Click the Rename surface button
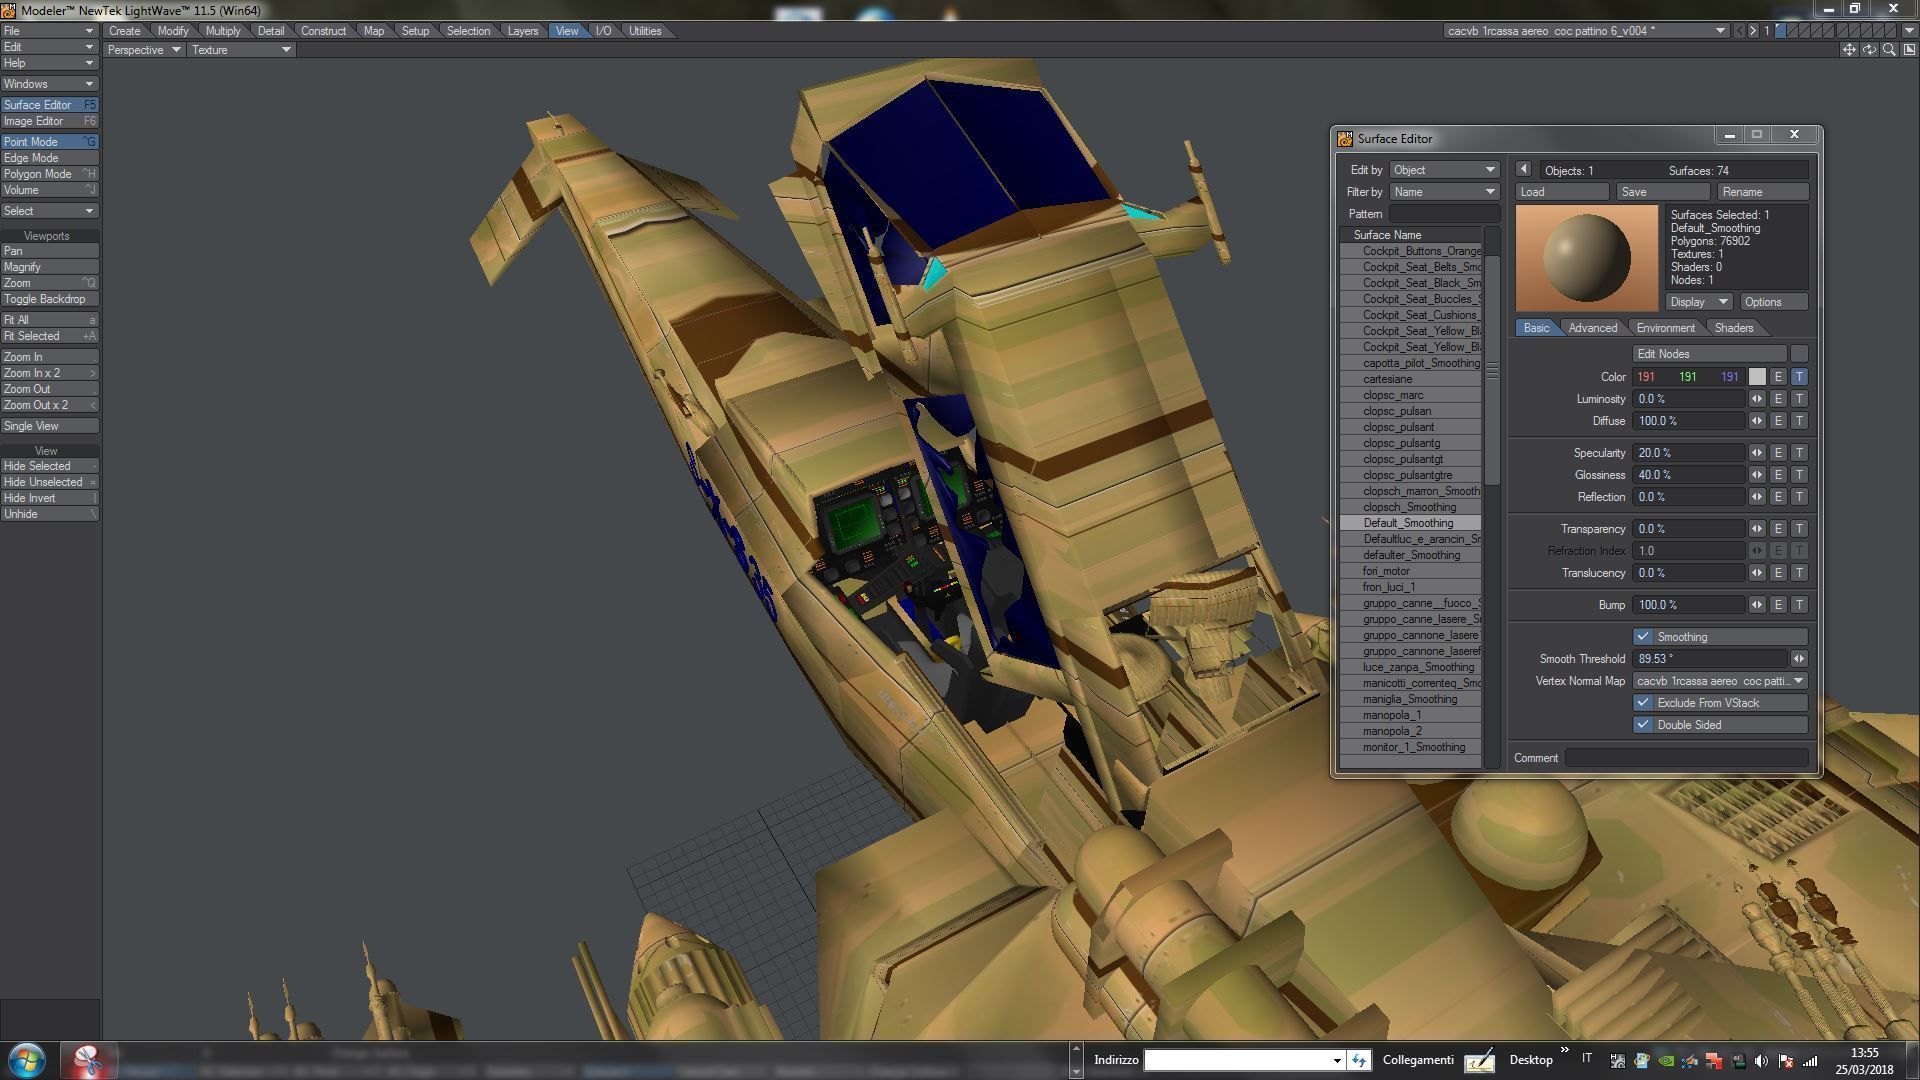This screenshot has width=1920, height=1080. 1763,192
